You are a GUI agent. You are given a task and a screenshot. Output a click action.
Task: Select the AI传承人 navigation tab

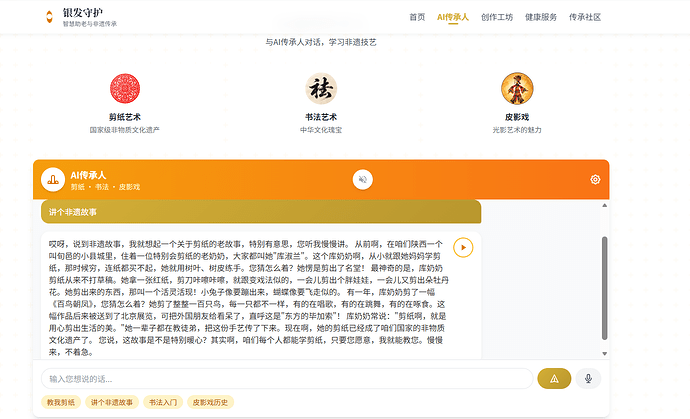(x=453, y=17)
